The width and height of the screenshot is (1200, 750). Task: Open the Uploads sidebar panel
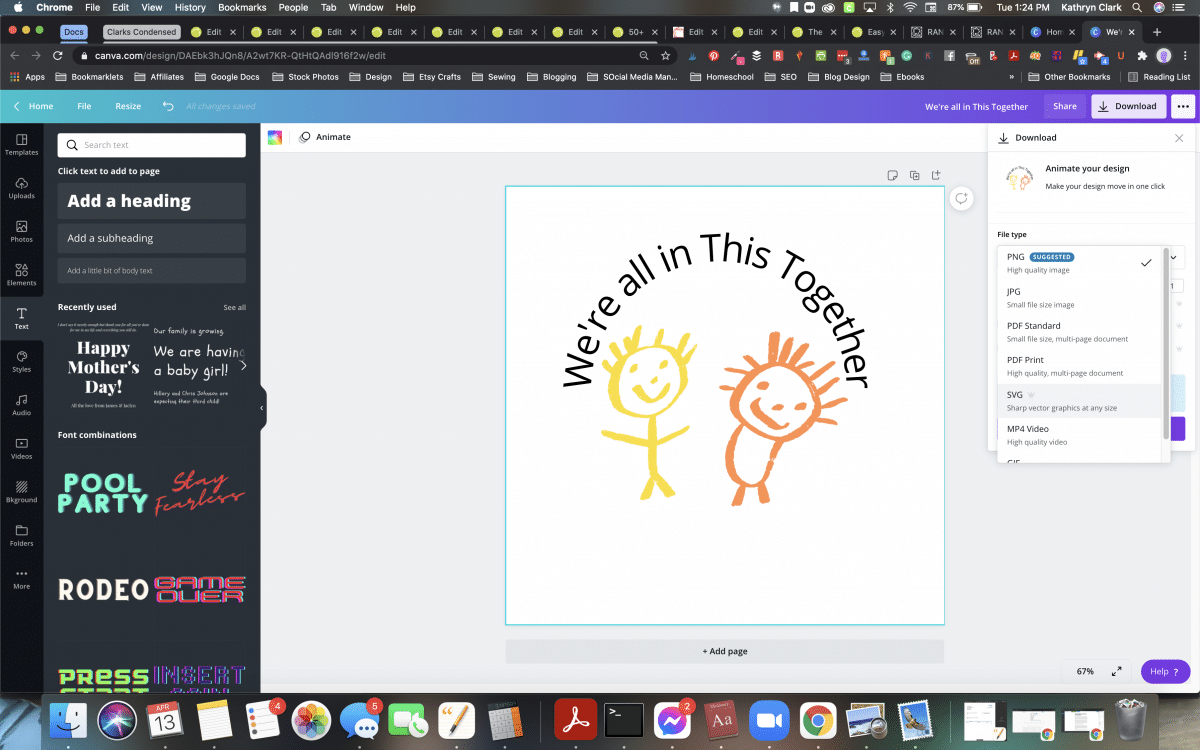coord(21,188)
